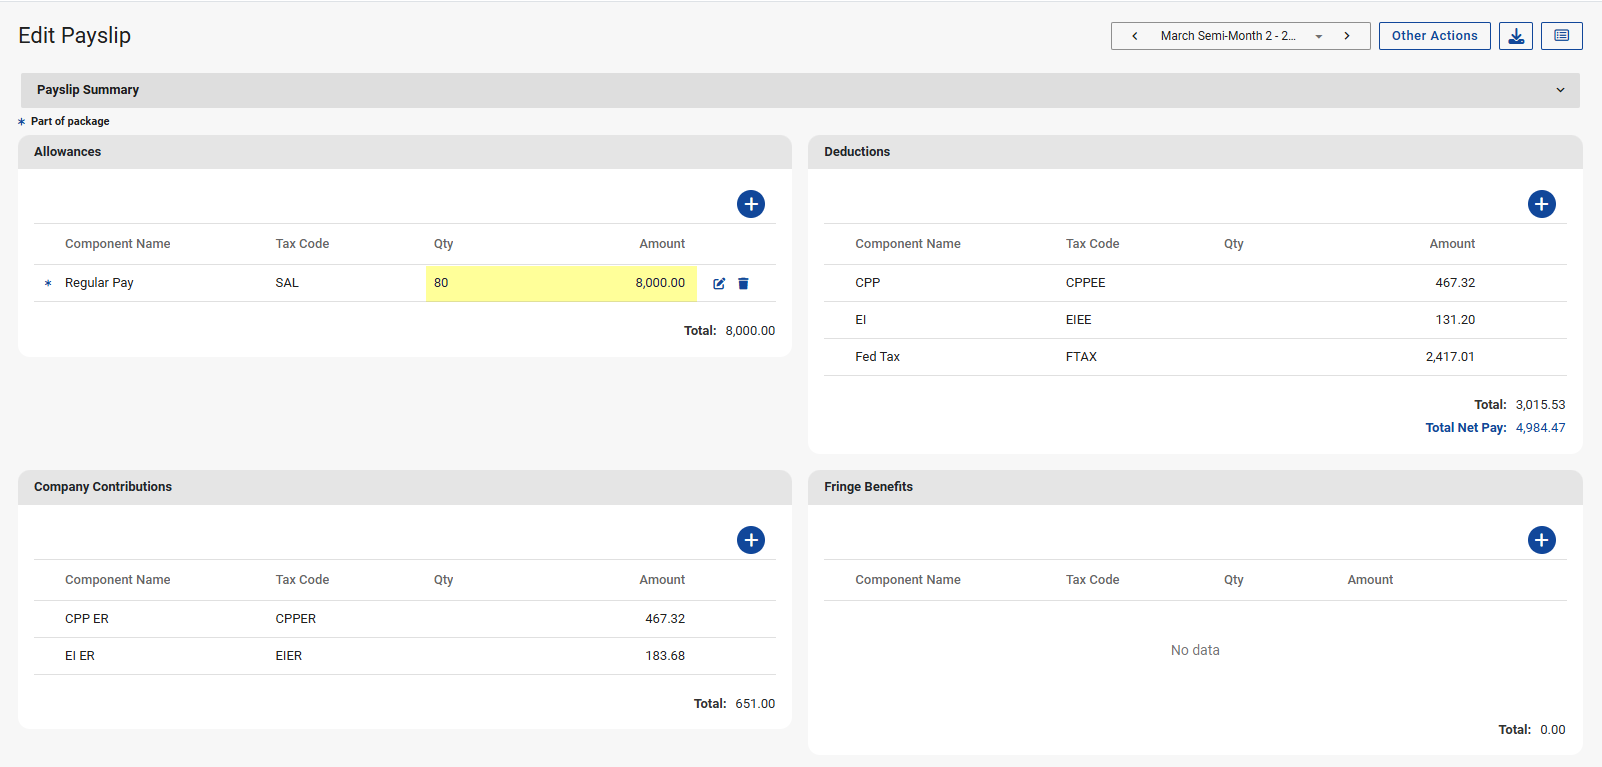Edit the Regular Pay allowance row
The height and width of the screenshot is (767, 1602).
[x=719, y=284]
